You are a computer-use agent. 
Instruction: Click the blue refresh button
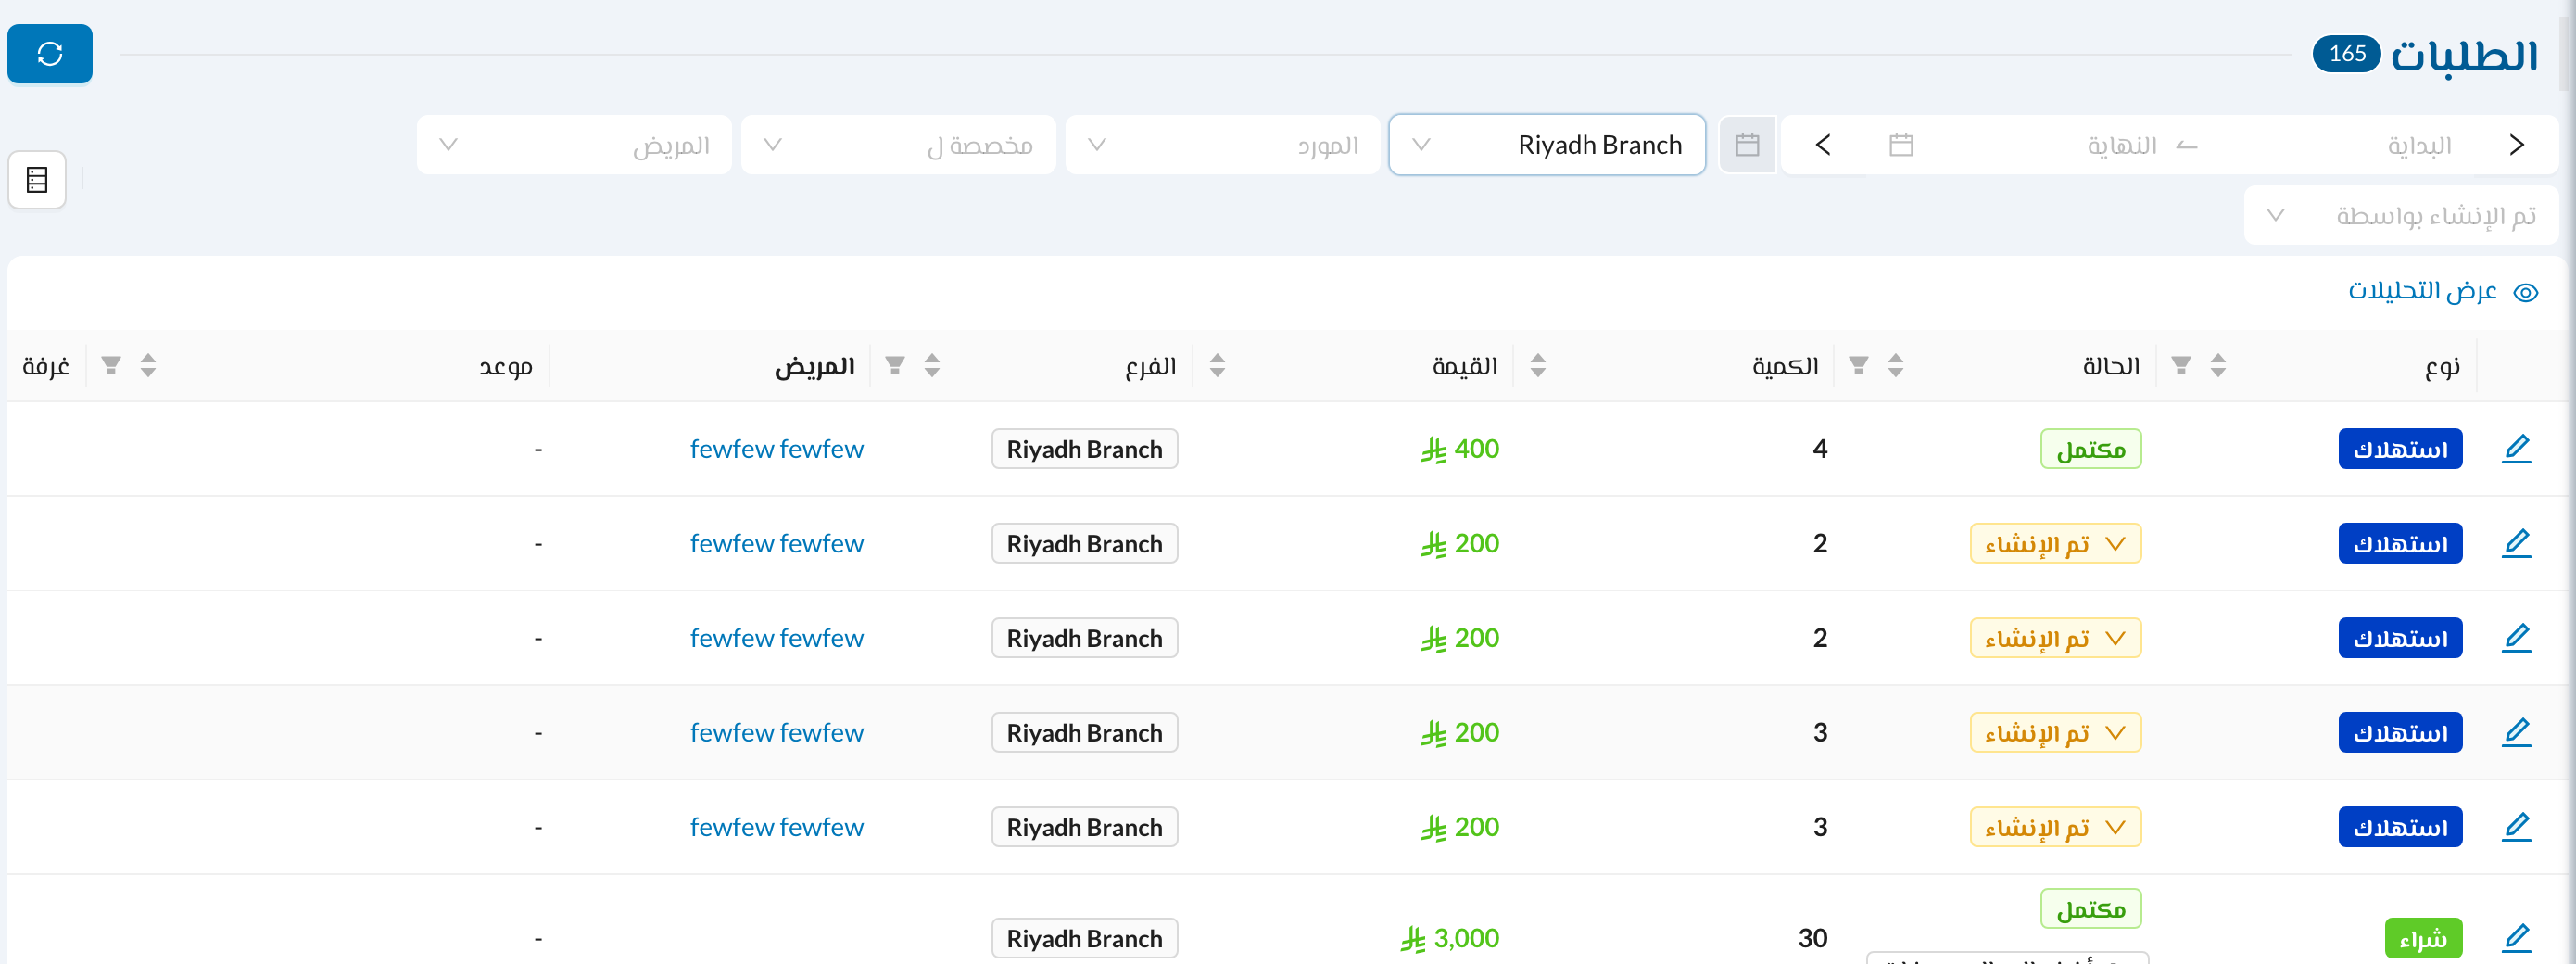click(50, 54)
